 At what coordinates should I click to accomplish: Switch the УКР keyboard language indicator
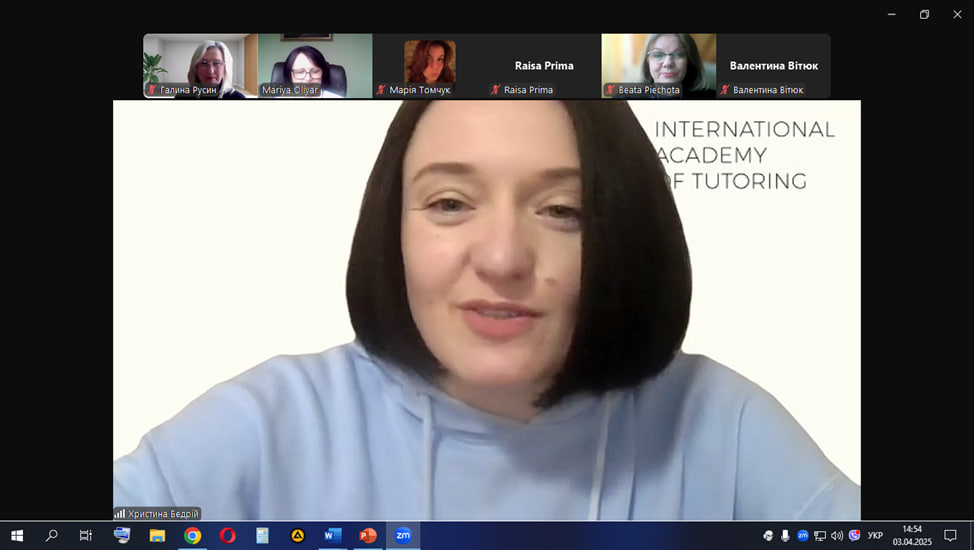(x=875, y=536)
